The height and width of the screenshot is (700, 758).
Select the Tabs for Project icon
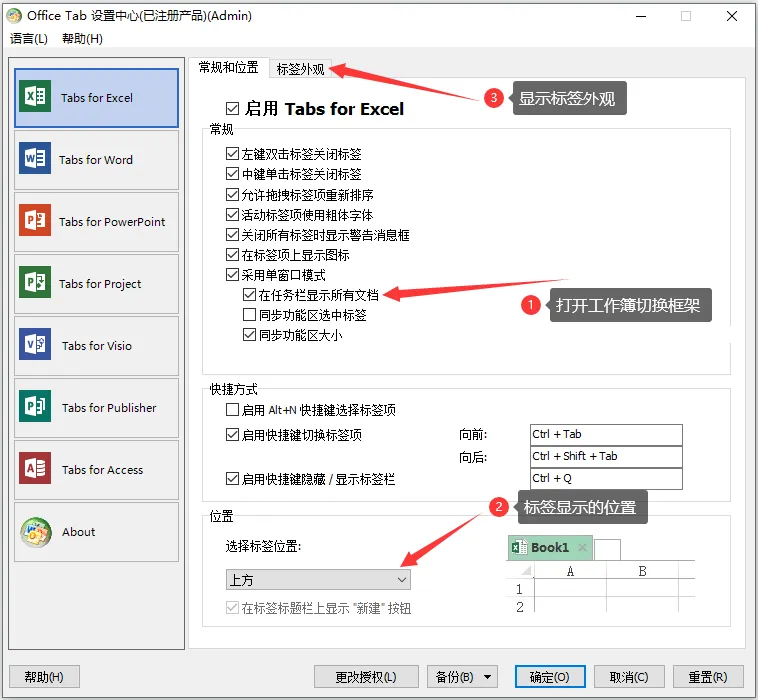pos(35,282)
